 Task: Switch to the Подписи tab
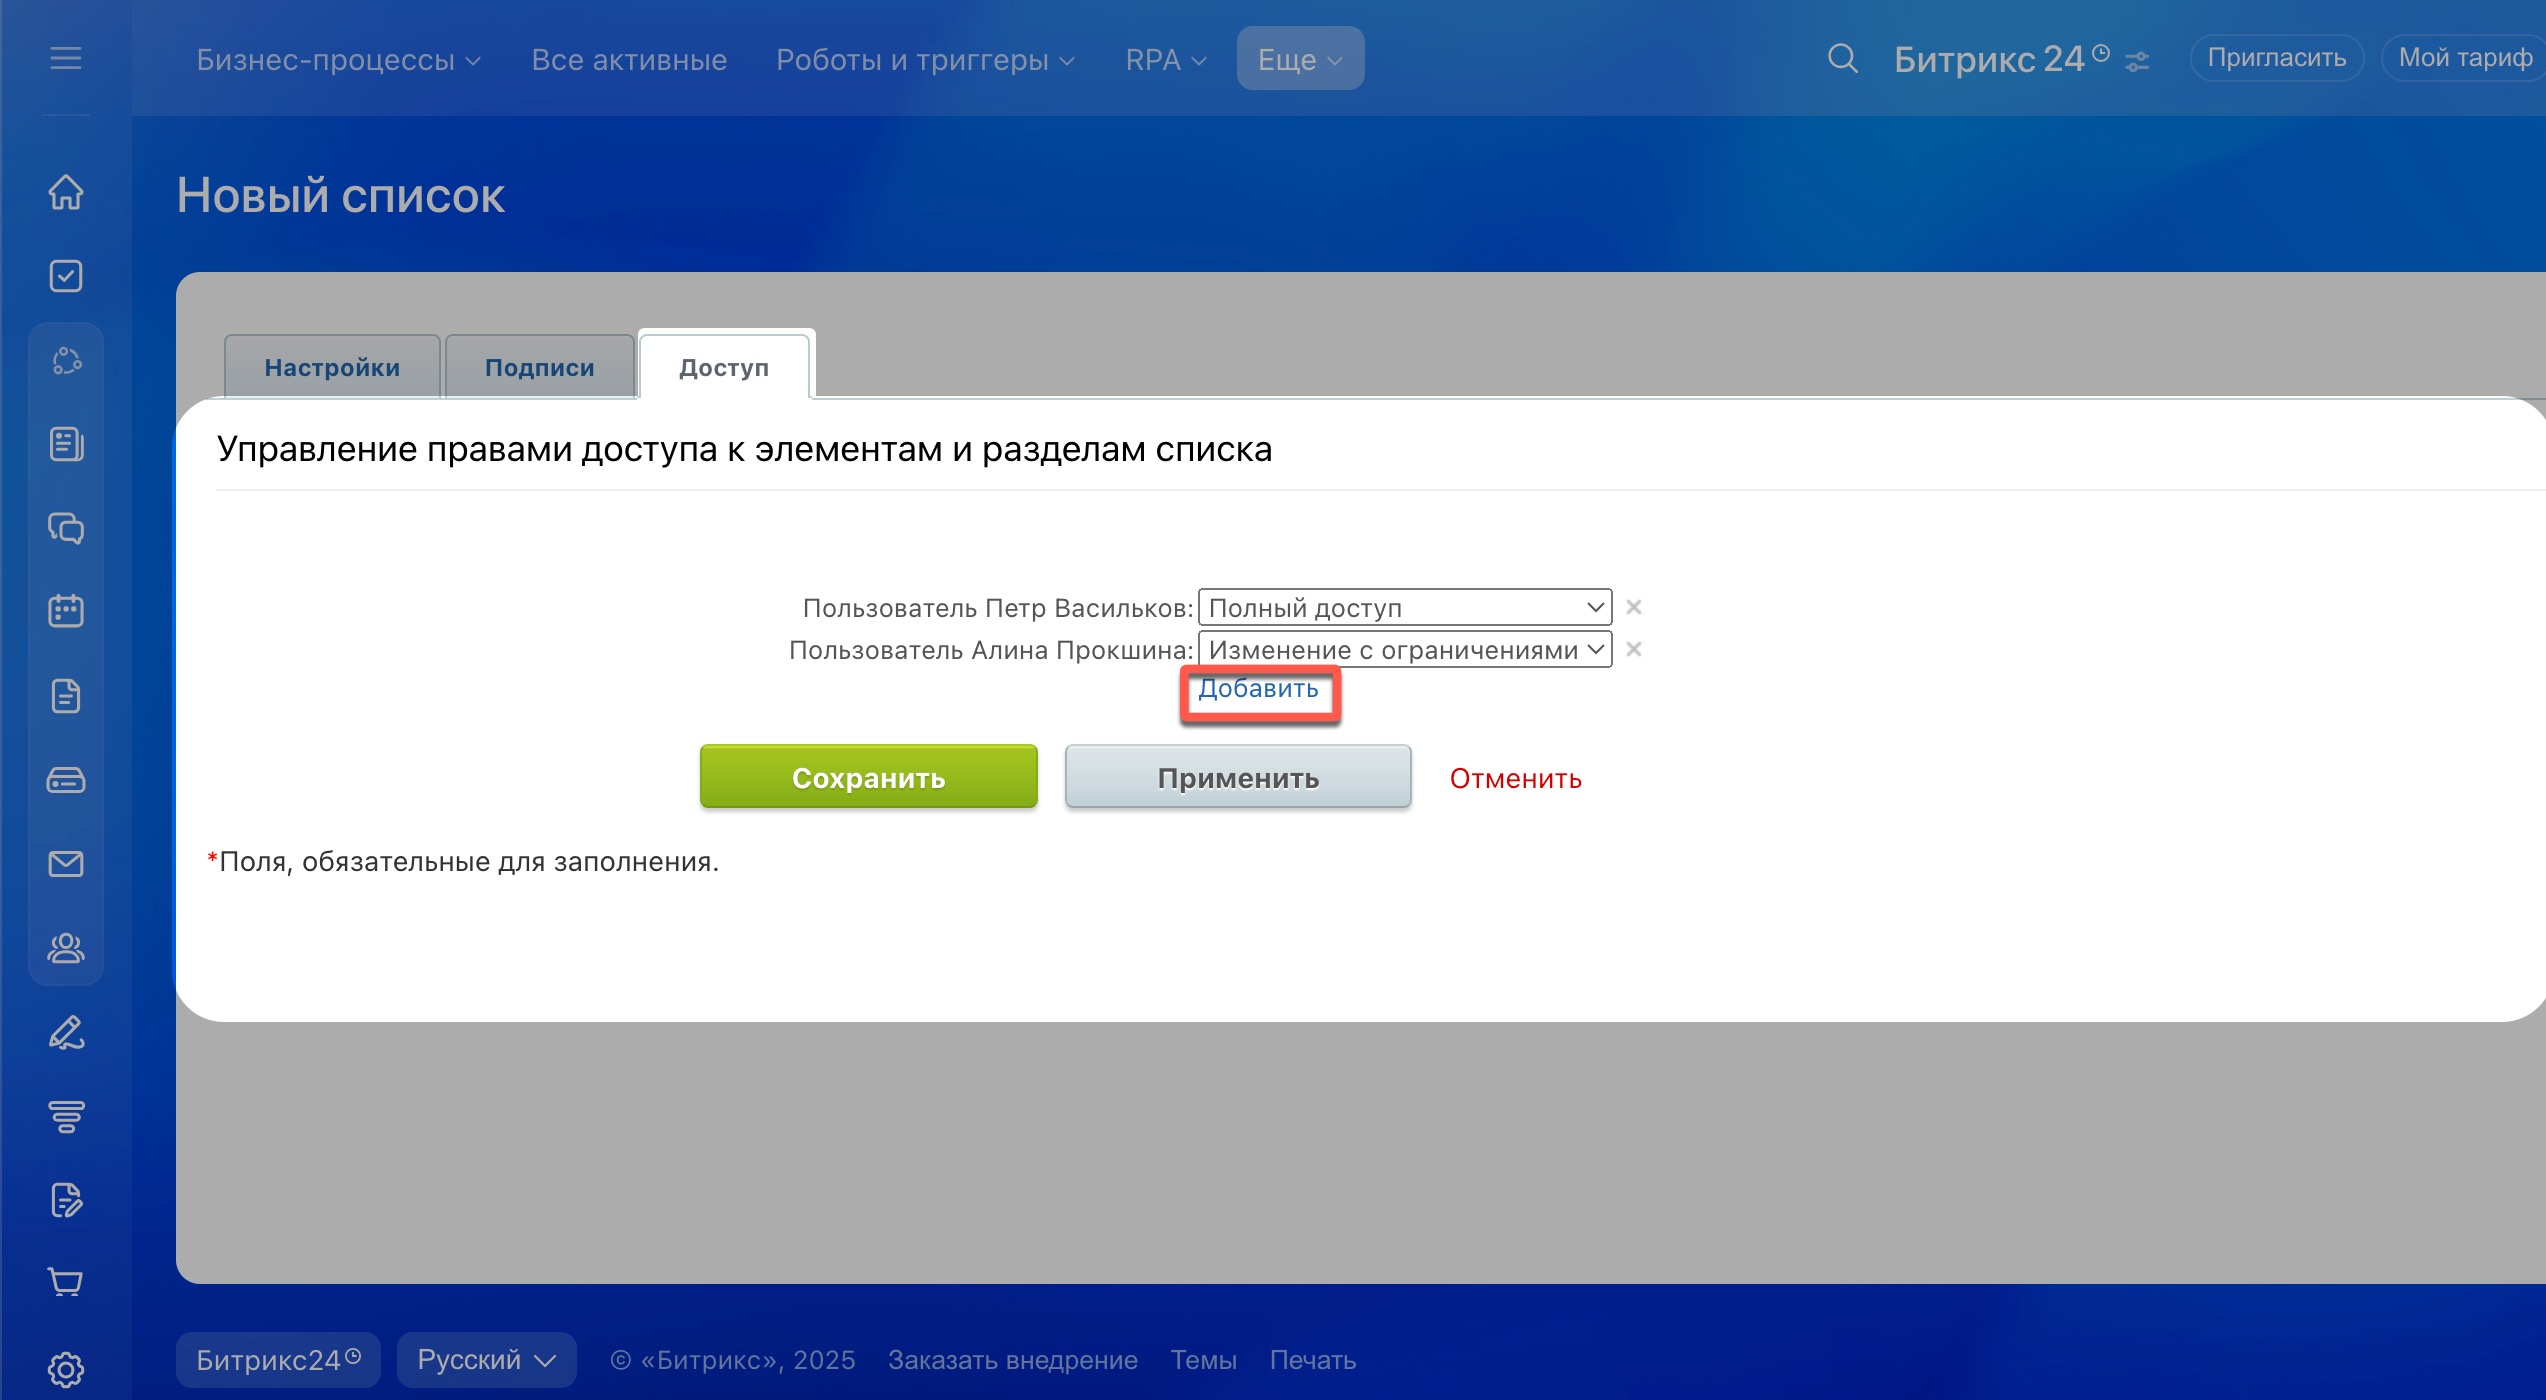539,367
